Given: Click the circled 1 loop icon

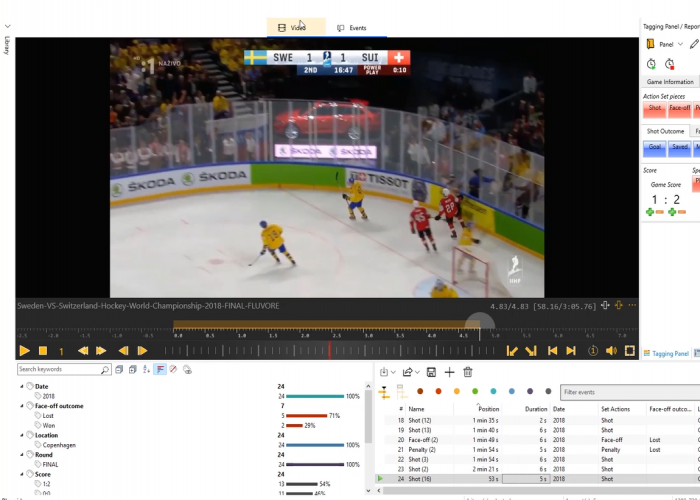Looking at the screenshot, I should 593,351.
